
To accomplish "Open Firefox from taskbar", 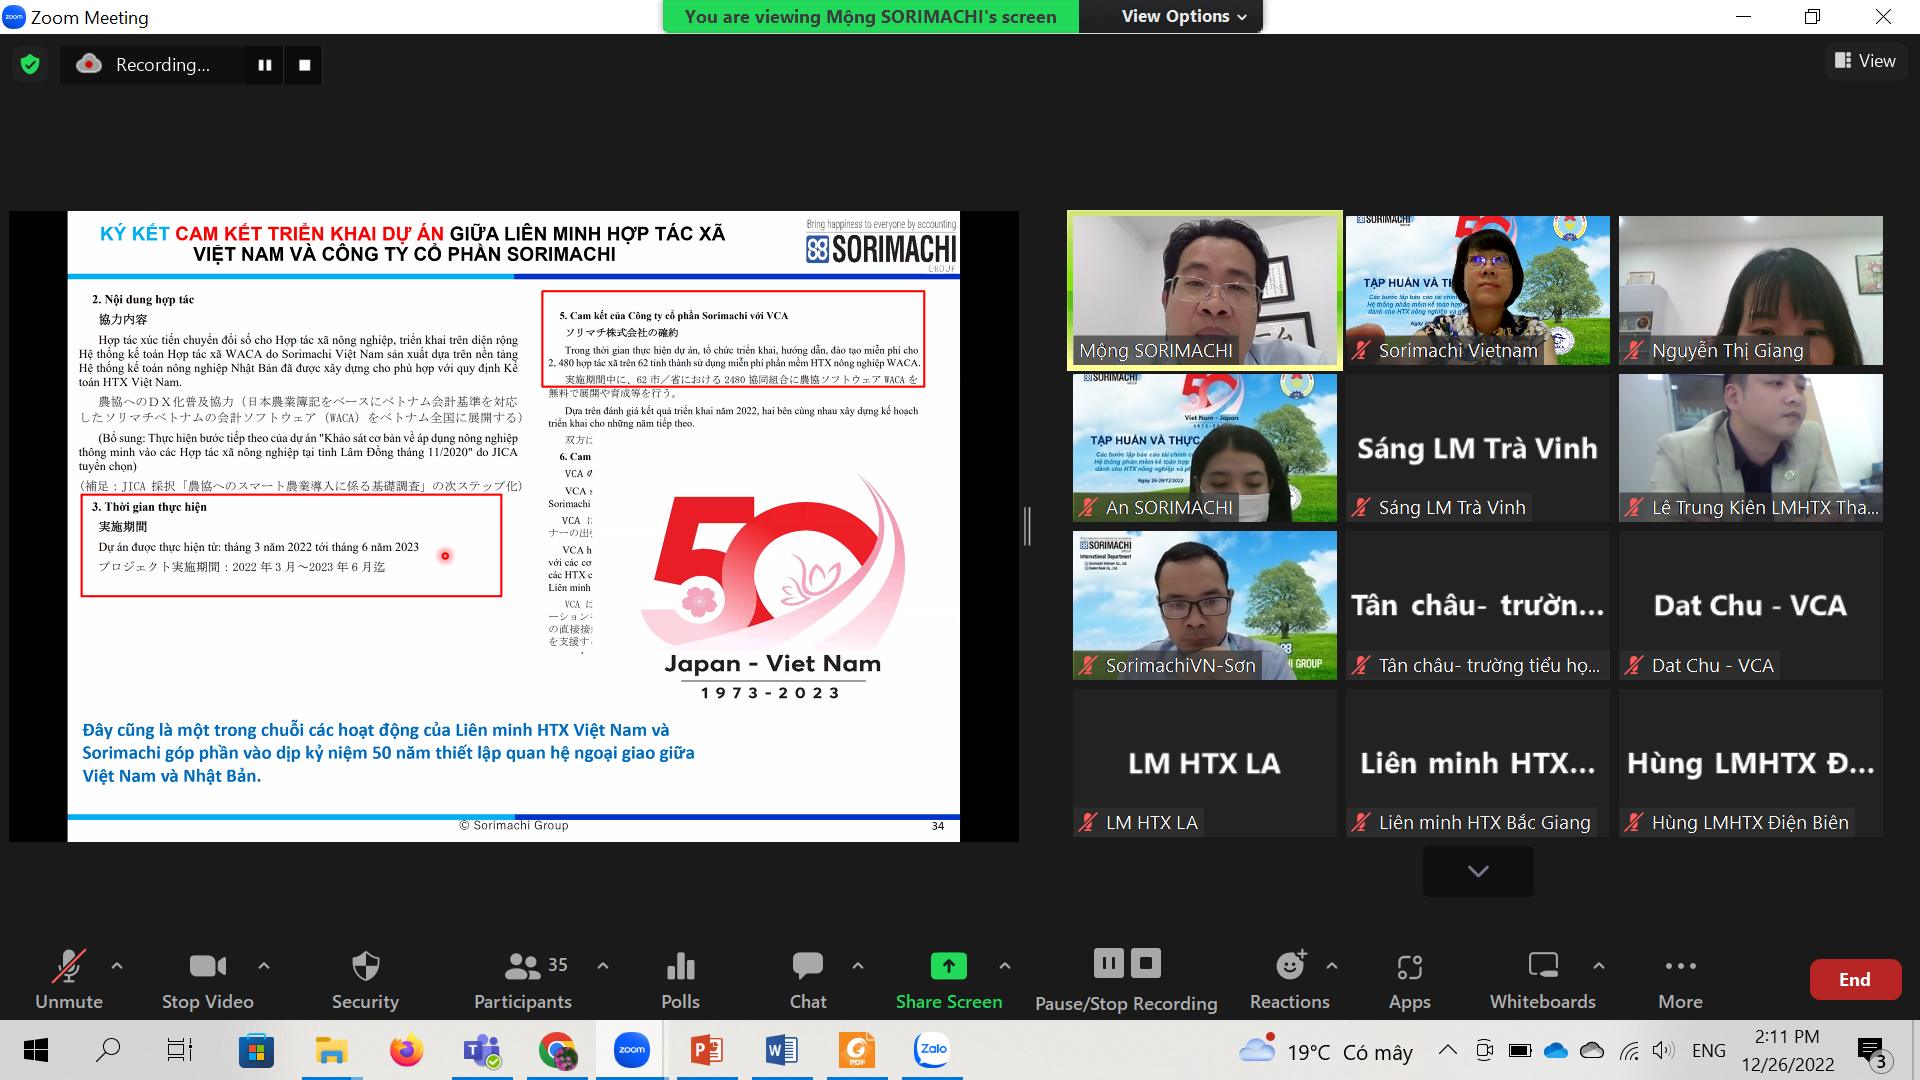I will coord(406,1050).
